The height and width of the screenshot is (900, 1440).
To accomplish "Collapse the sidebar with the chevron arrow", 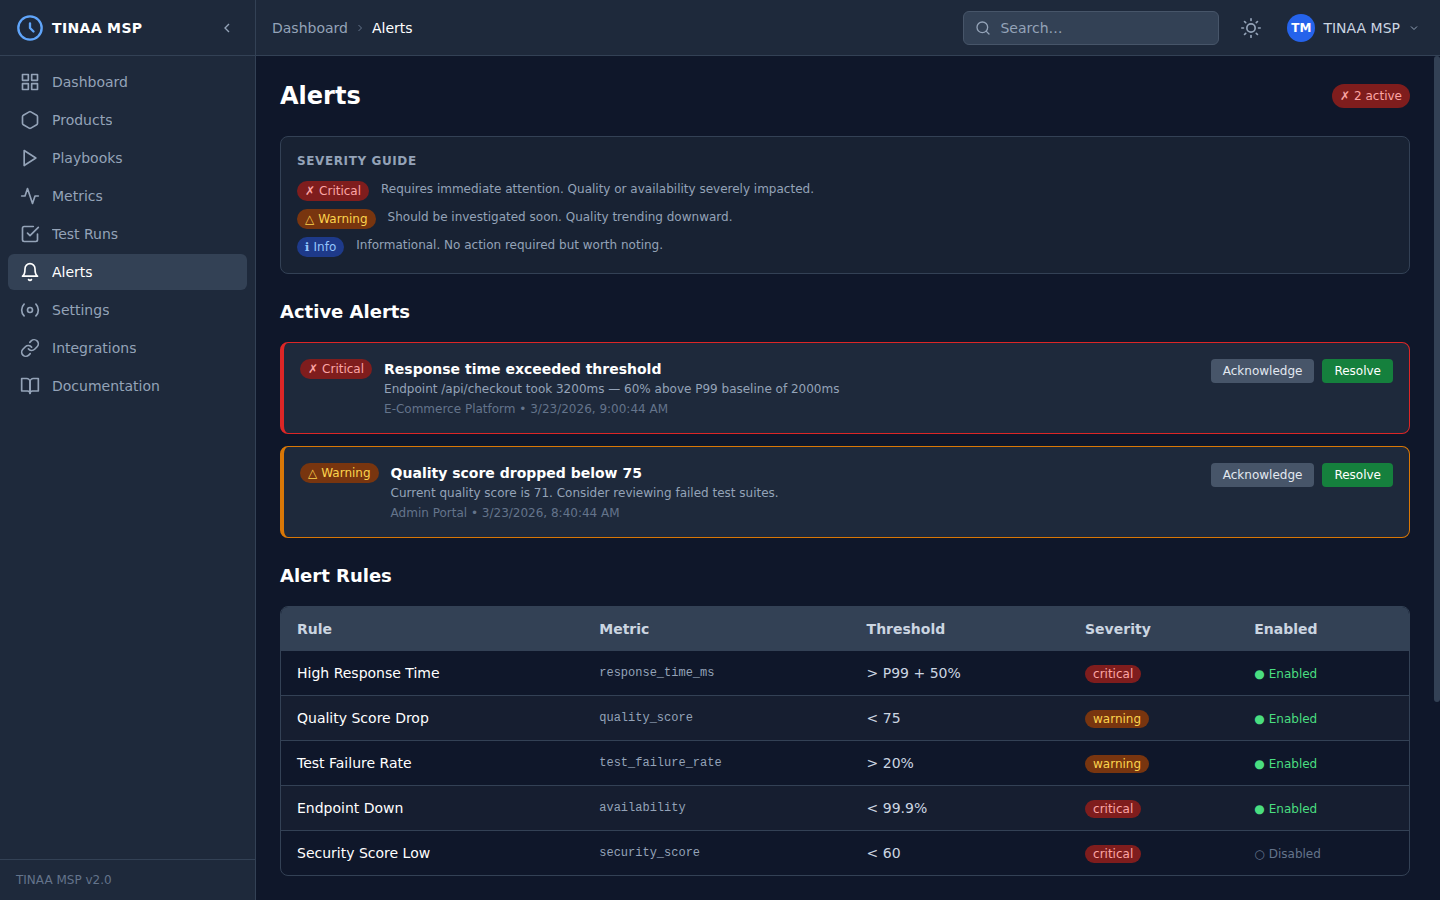I will coord(227,28).
